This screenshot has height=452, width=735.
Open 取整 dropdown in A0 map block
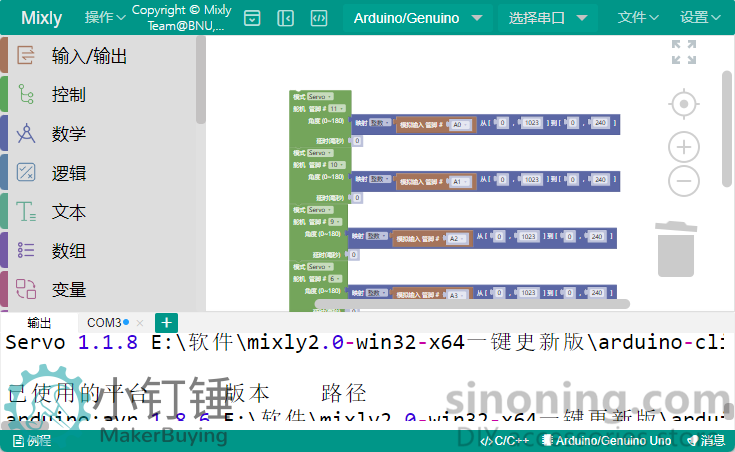pyautogui.click(x=381, y=123)
